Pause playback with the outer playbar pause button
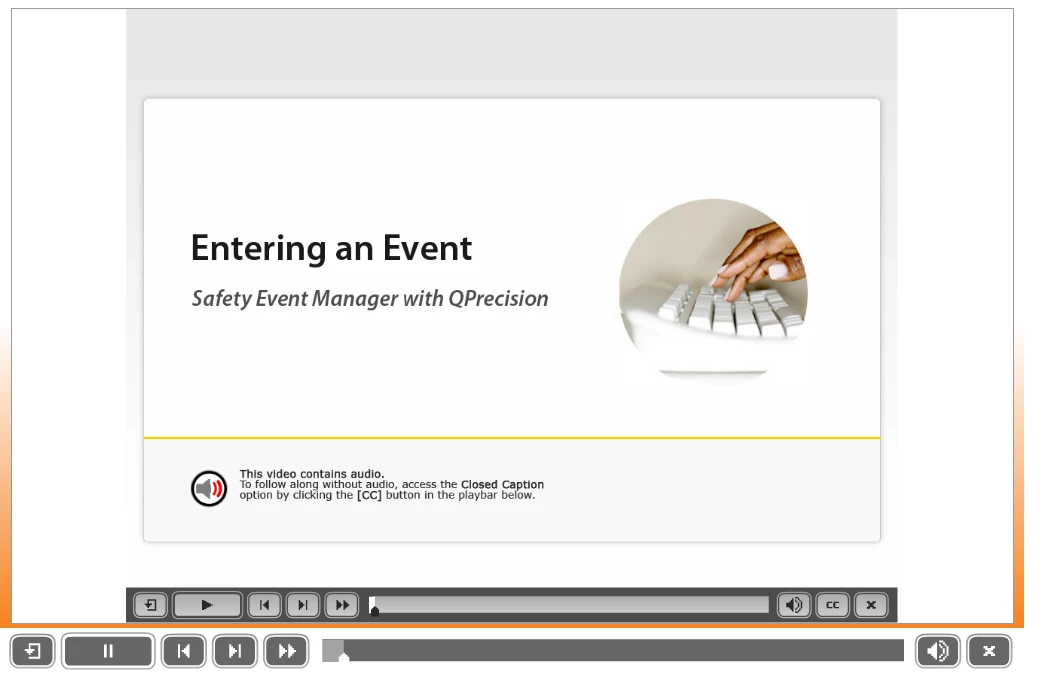1043x691 pixels. pos(108,651)
